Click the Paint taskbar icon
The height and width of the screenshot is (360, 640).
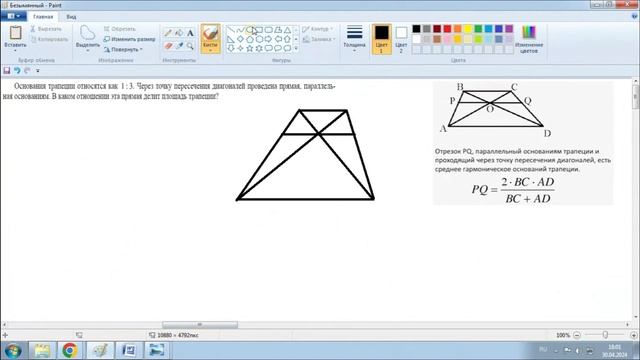[x=100, y=350]
